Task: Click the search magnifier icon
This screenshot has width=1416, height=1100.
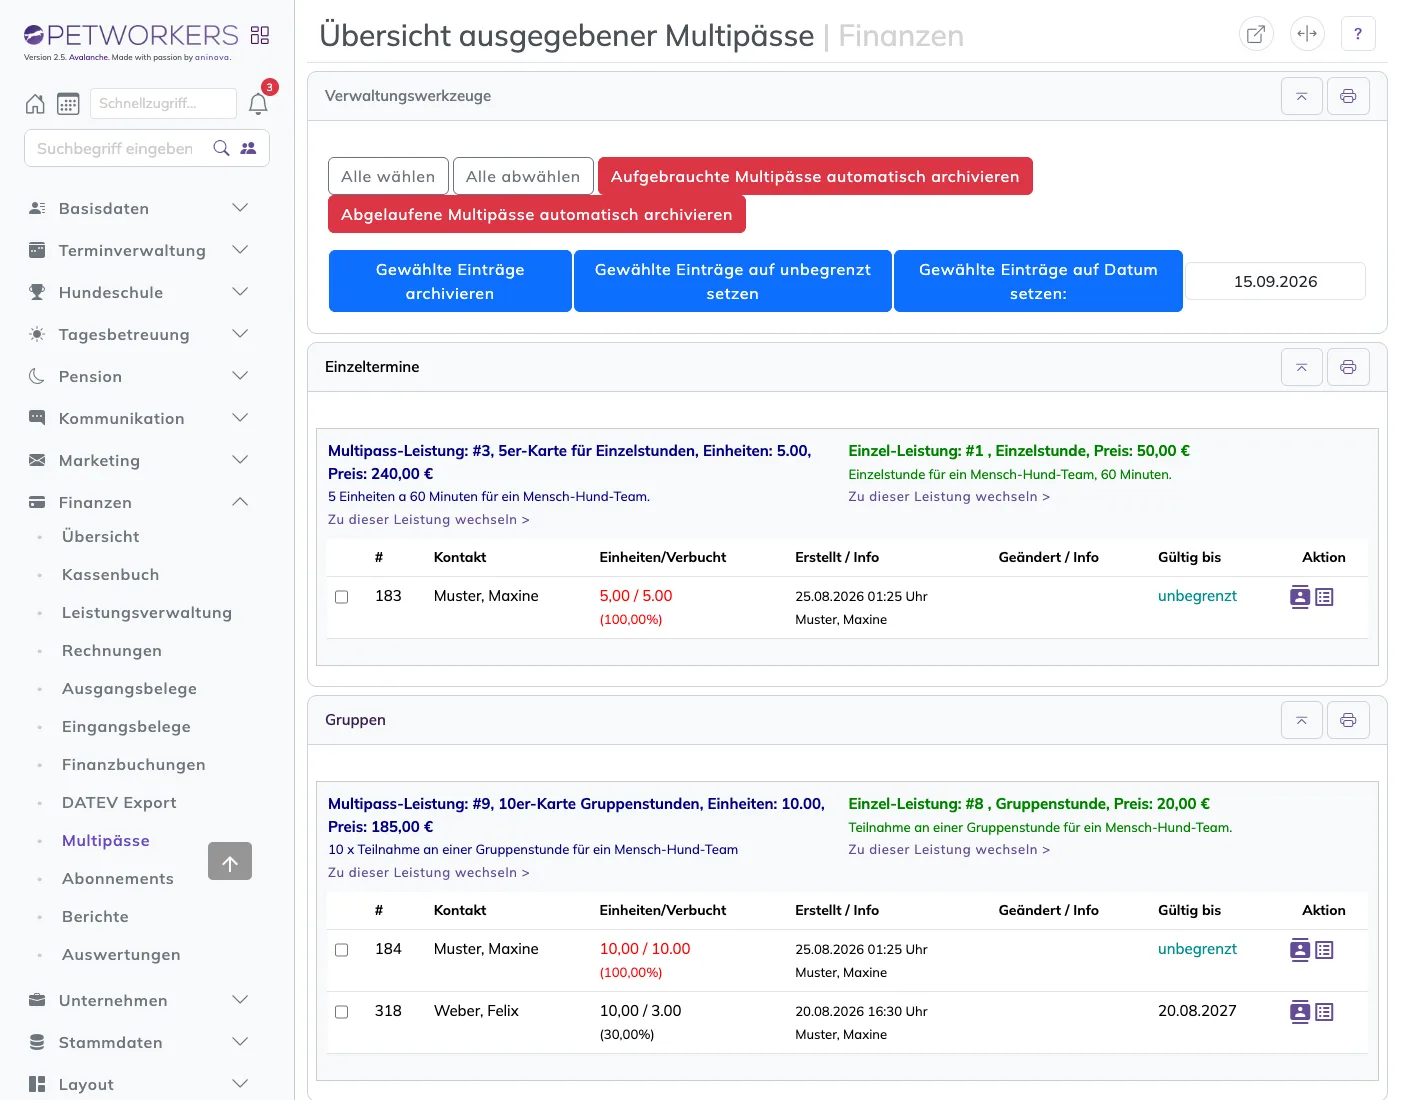Action: [x=222, y=148]
